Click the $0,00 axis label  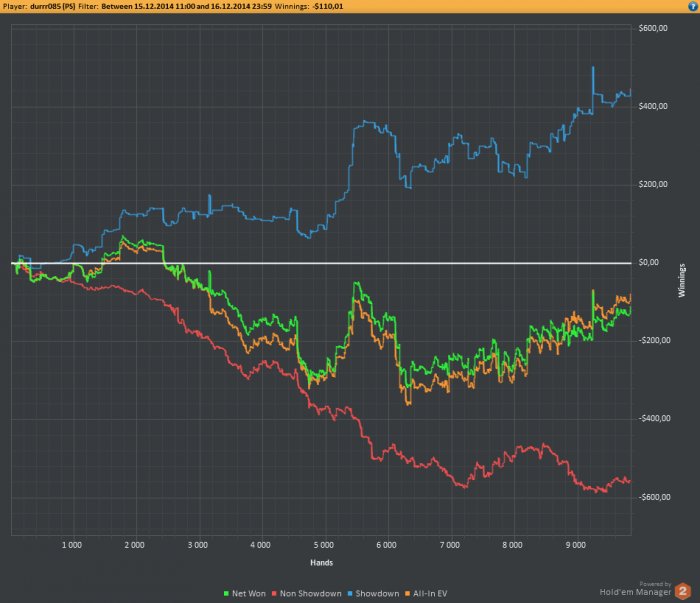(x=649, y=262)
